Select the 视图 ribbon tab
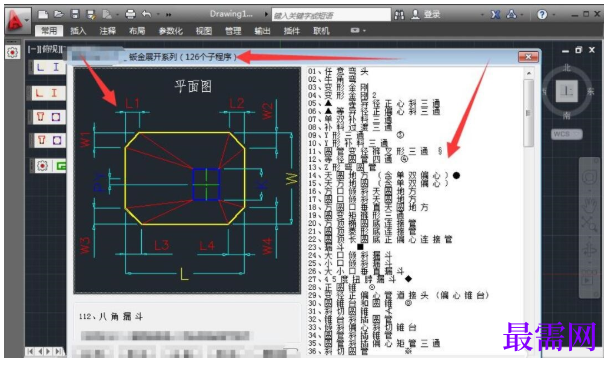Image resolution: width=615 pixels, height=368 pixels. [x=204, y=31]
